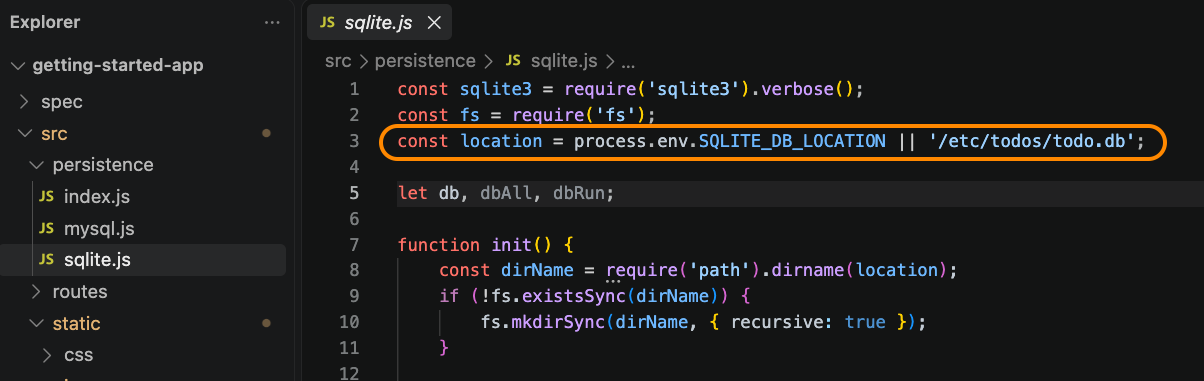Click the SQLITE_DB_LOCATION identifier in code
Image resolution: width=1204 pixels, height=381 pixels.
792,141
